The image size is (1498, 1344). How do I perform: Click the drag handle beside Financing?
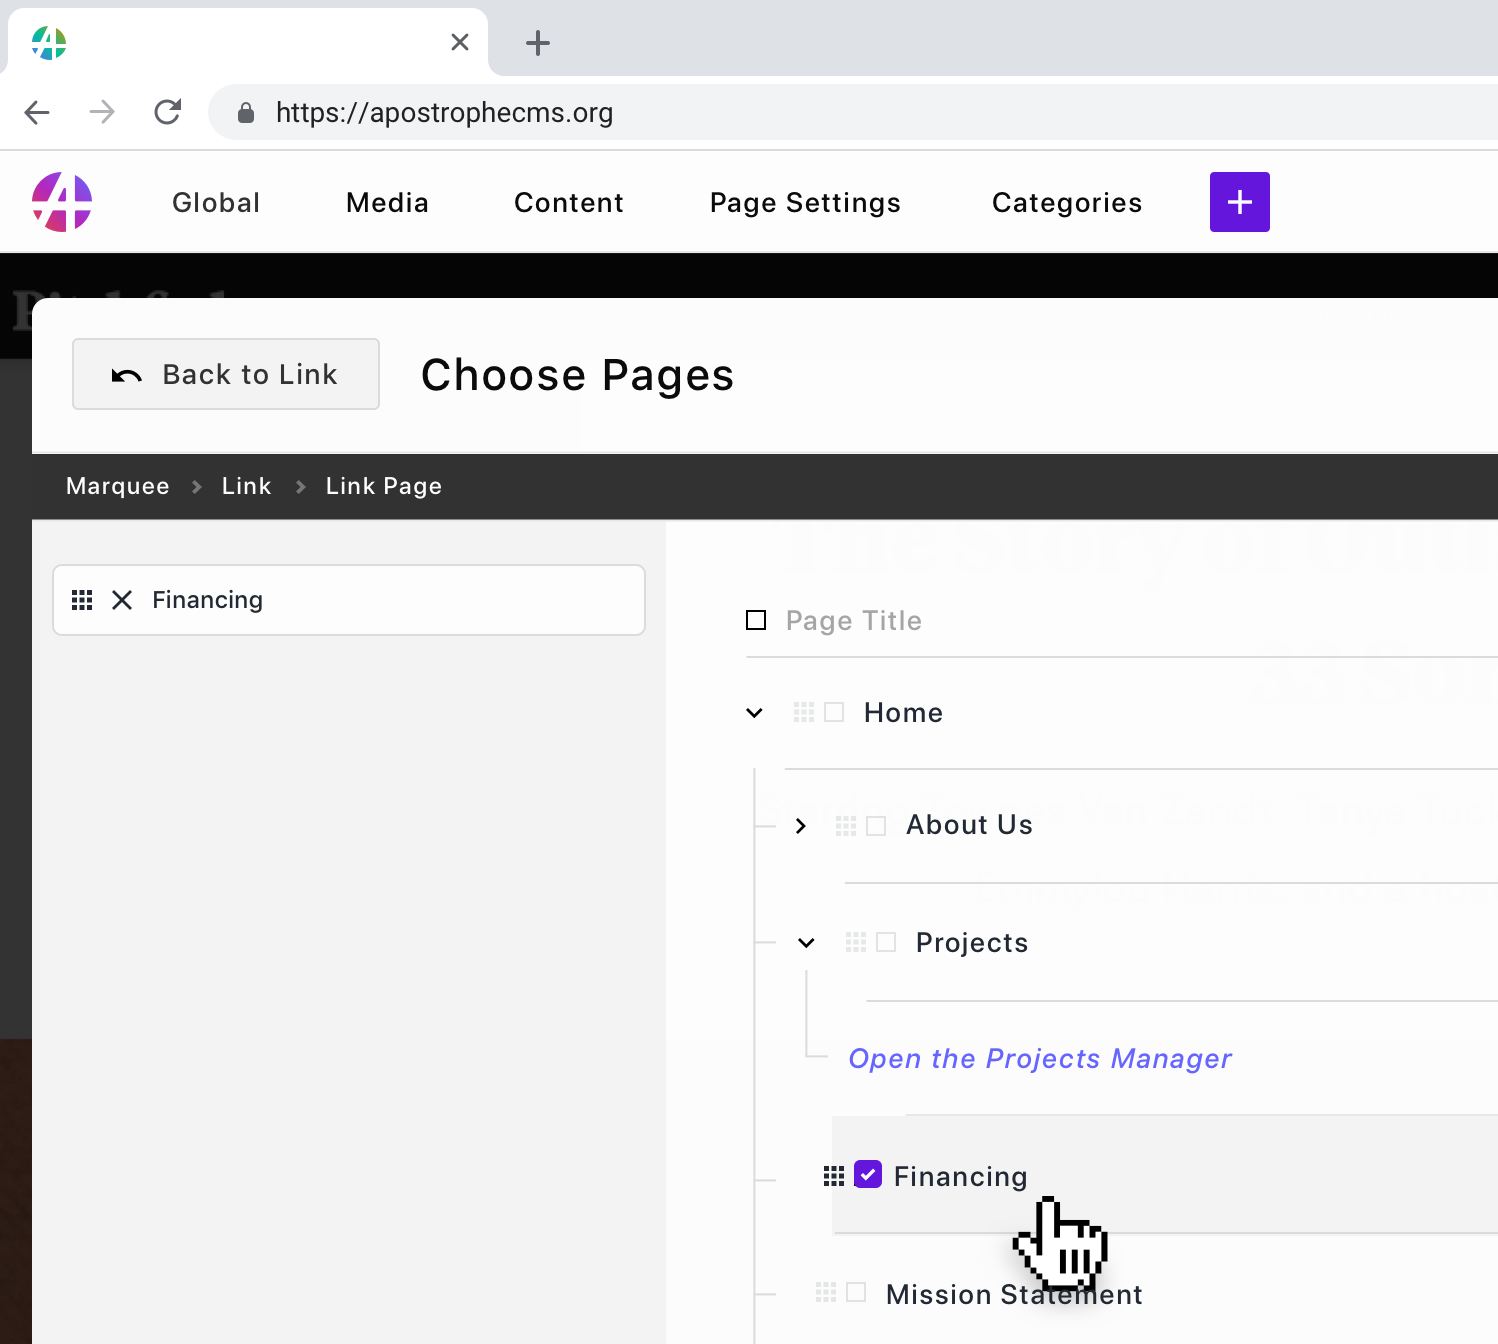(x=835, y=1176)
